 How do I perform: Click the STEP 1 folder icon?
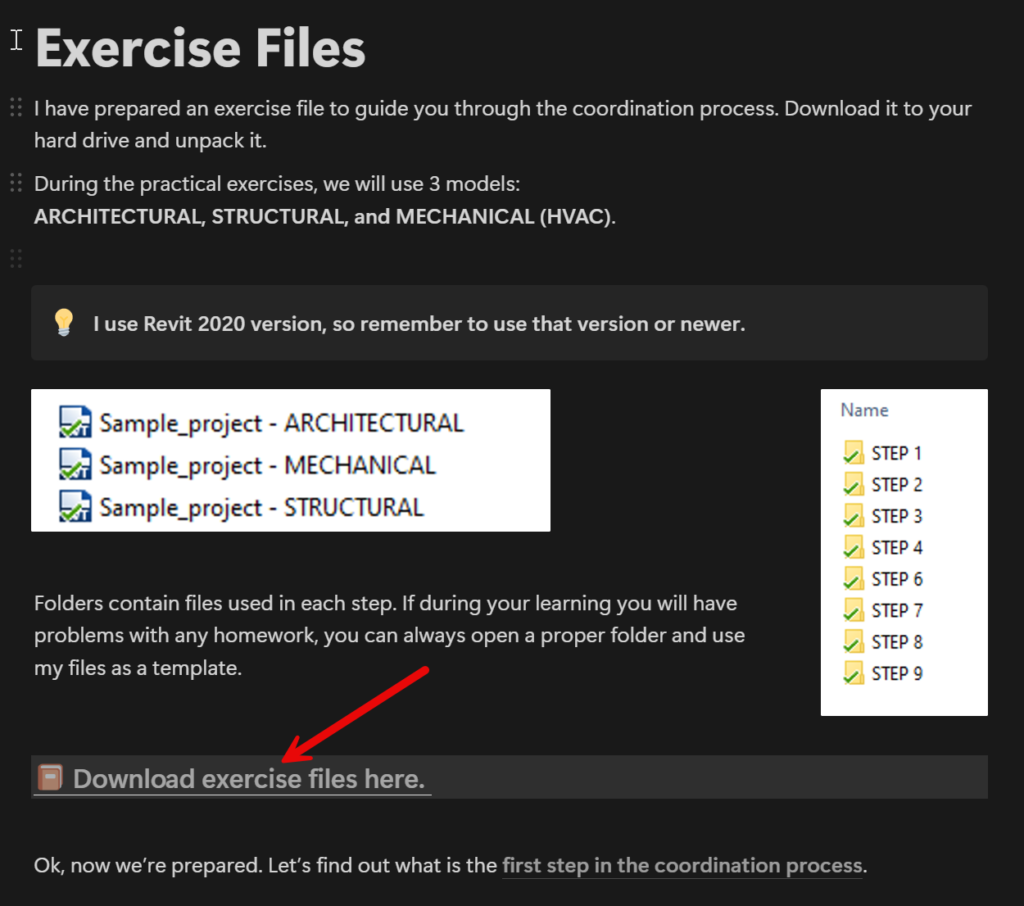853,453
